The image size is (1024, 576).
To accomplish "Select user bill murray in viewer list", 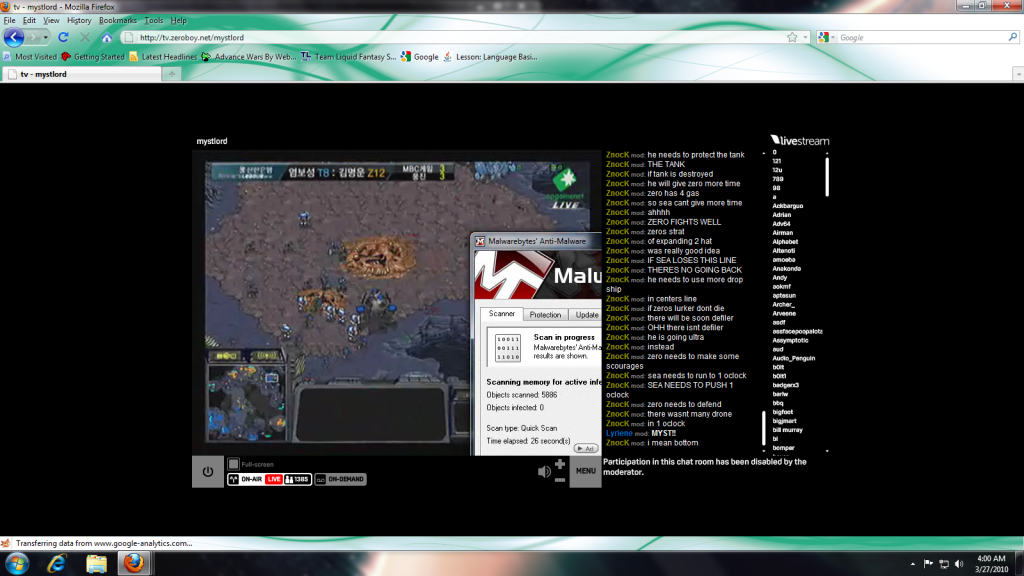I will coord(787,430).
